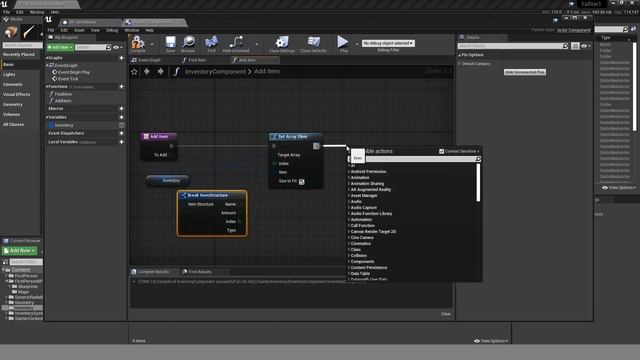Image resolution: width=640 pixels, height=360 pixels.
Task: Select Lights category in Modes panel
Action: [x=9, y=75]
